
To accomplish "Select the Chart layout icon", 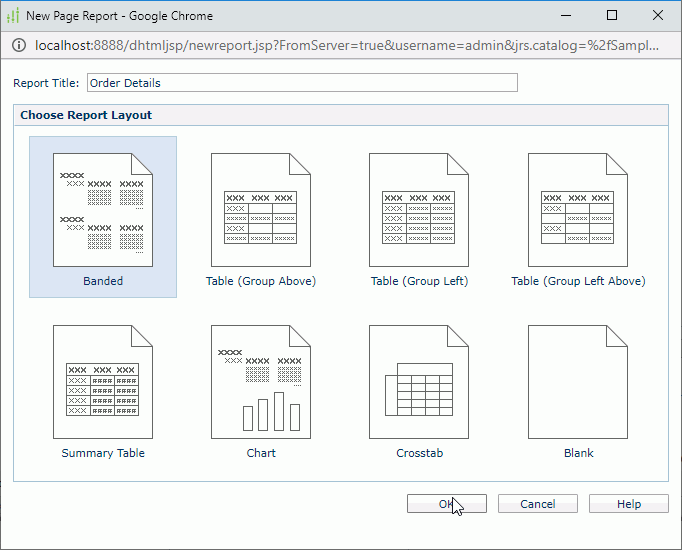I will [261, 382].
